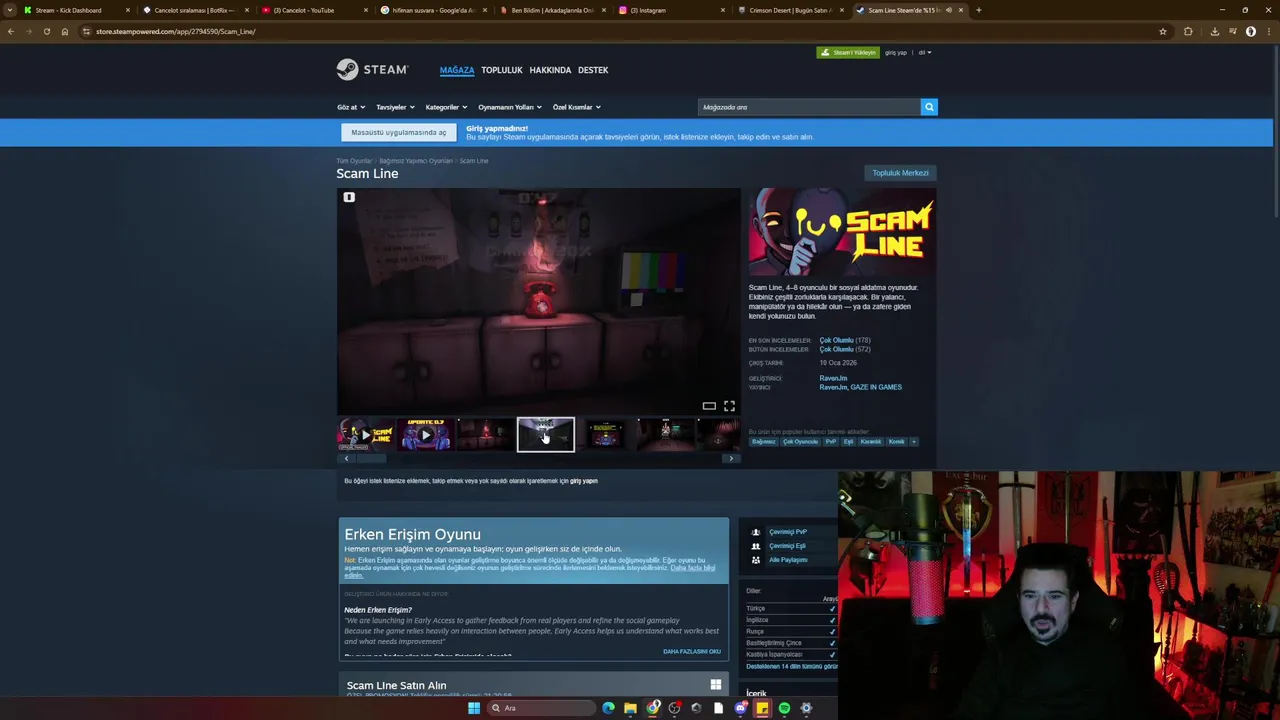
Task: Open the Göz at dropdown menu
Action: tap(351, 107)
